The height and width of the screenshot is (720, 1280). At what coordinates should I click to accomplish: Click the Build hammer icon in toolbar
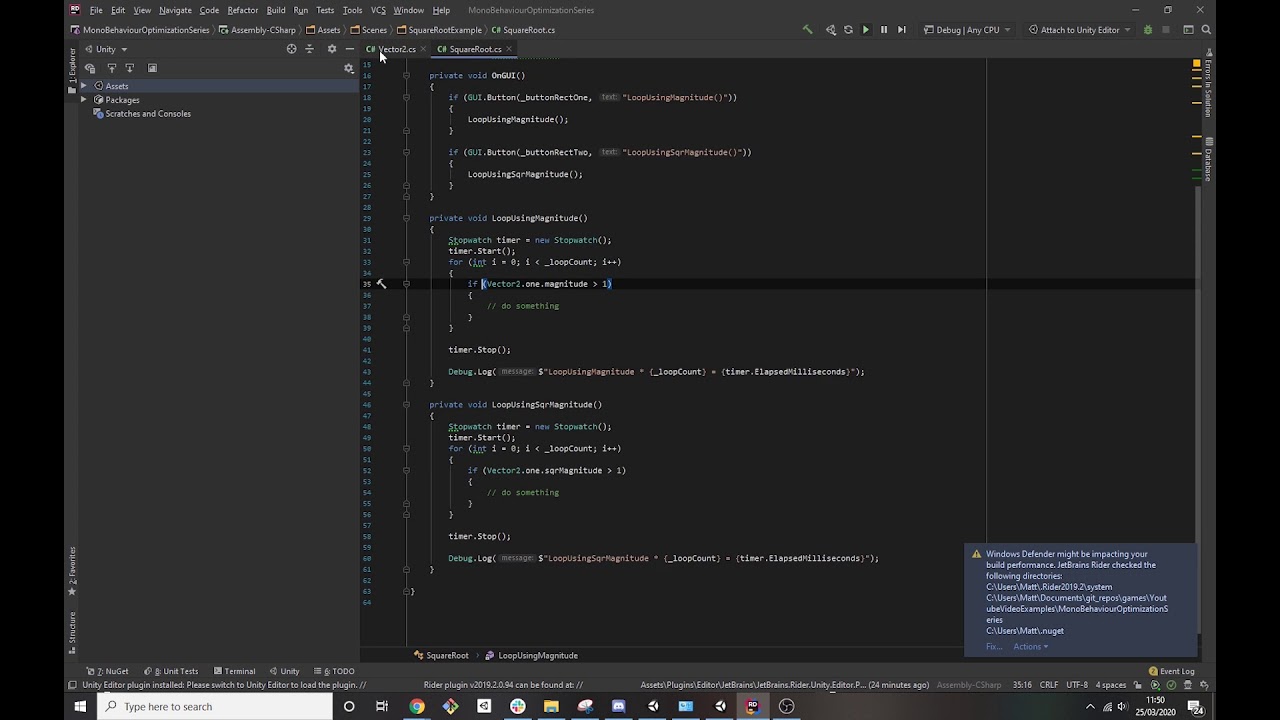pos(808,30)
